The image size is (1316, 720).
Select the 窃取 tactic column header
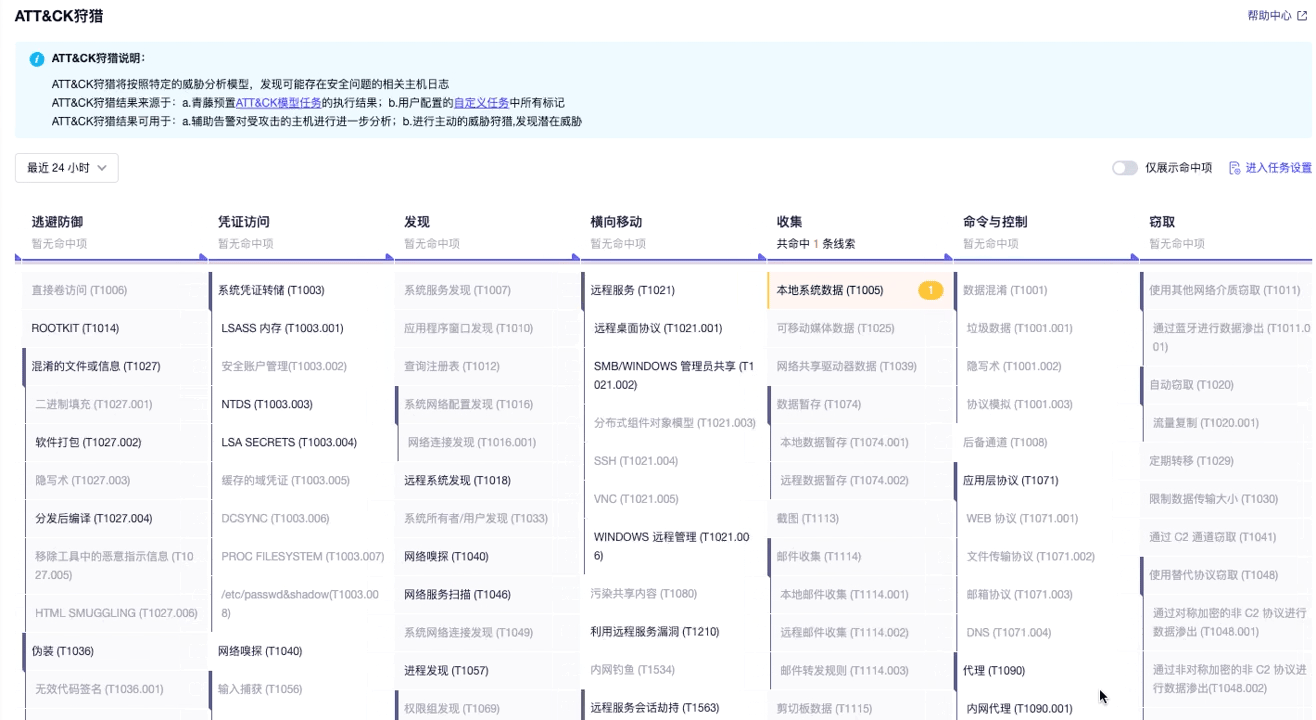click(x=1162, y=222)
